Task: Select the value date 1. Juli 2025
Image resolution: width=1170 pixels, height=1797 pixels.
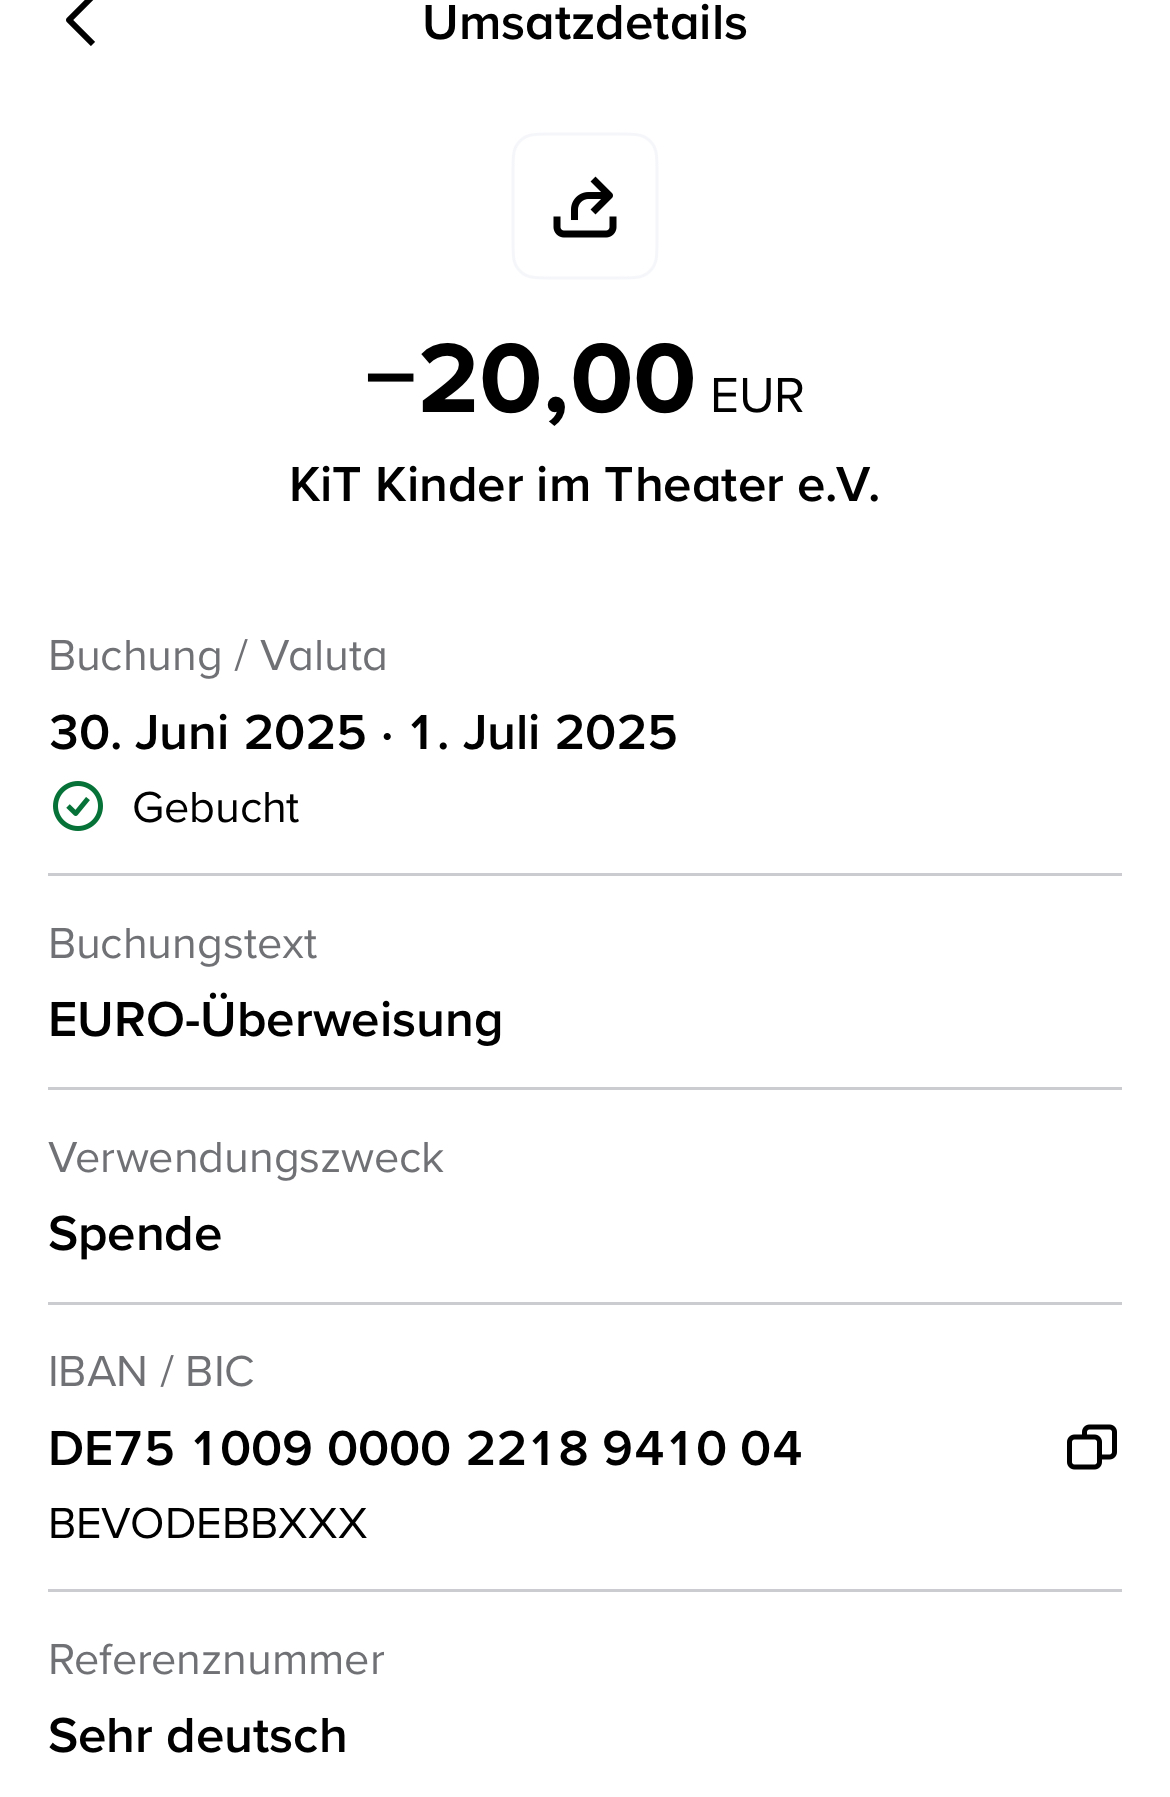Action: (x=543, y=732)
